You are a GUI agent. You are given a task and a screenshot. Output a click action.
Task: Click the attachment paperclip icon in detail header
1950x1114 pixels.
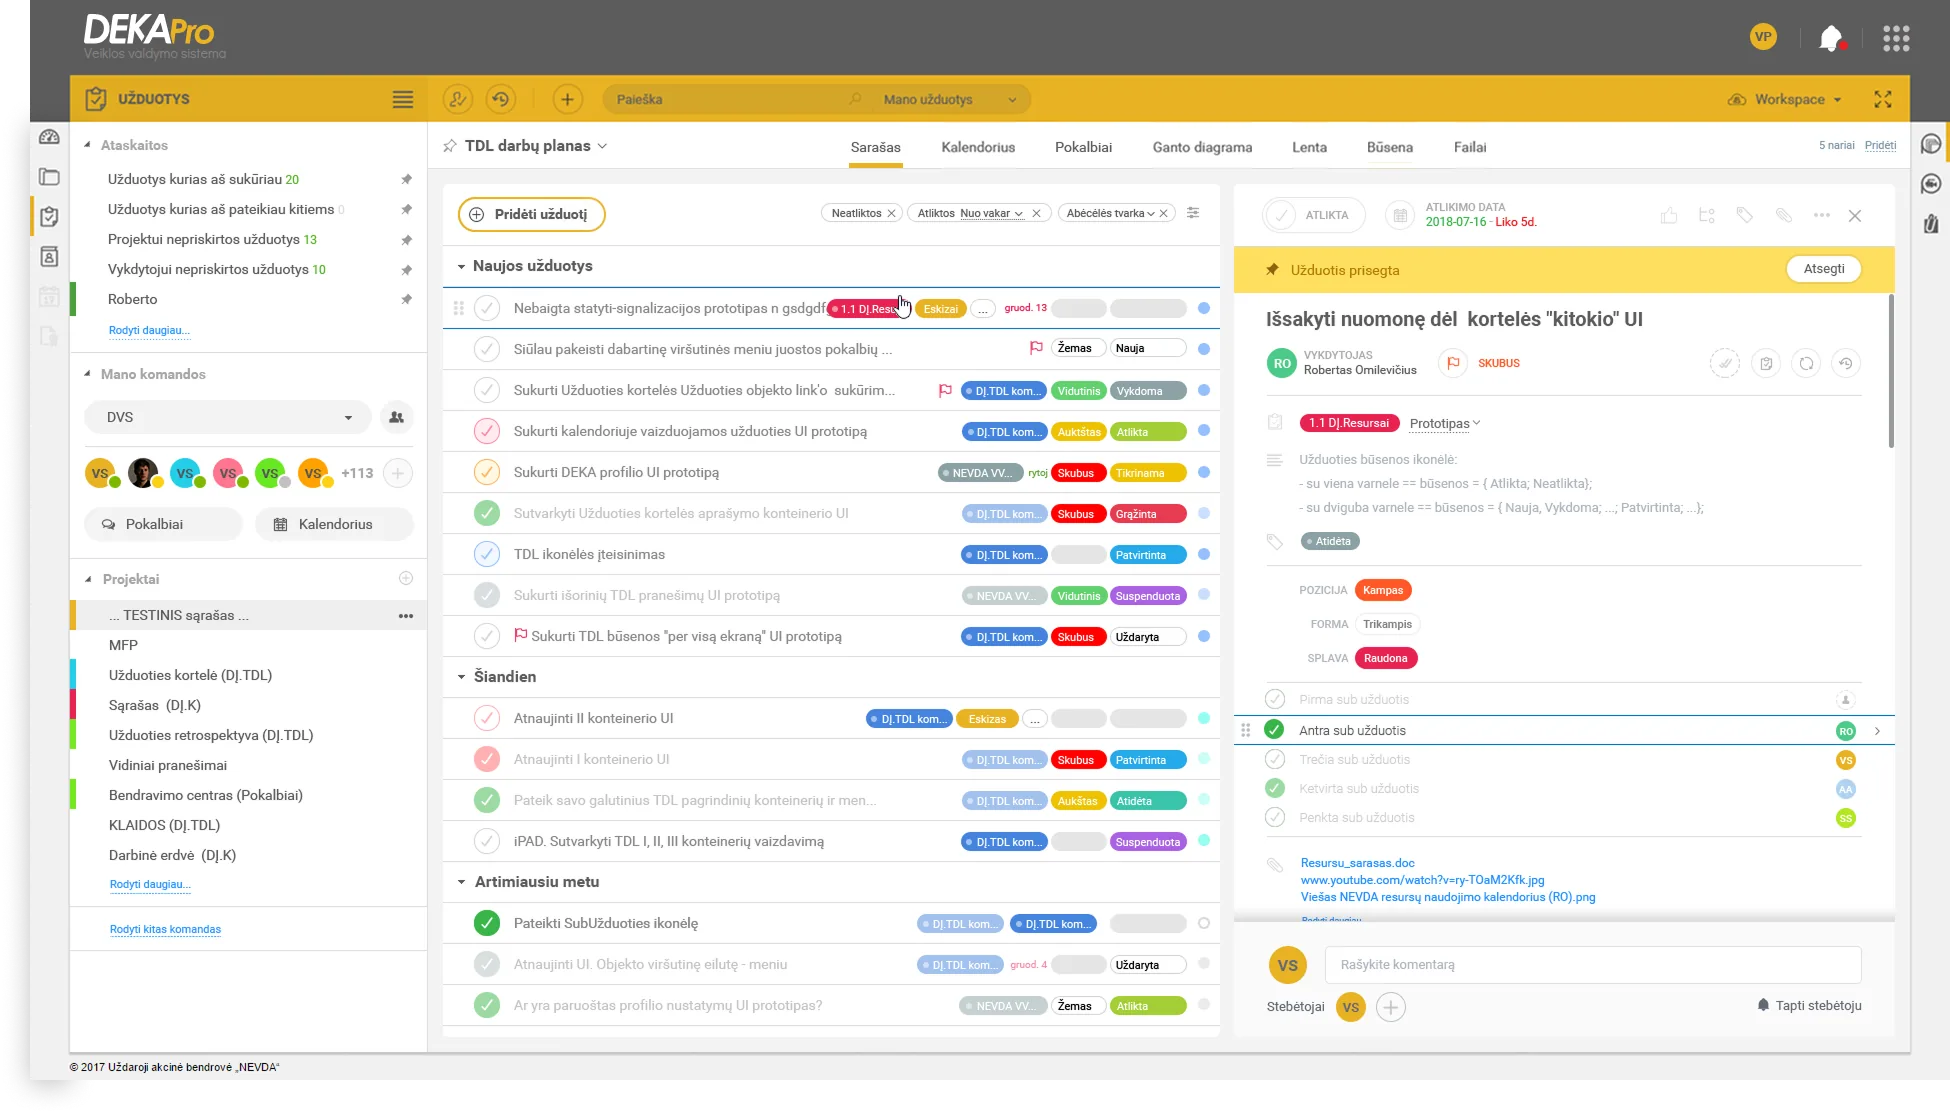click(1783, 215)
